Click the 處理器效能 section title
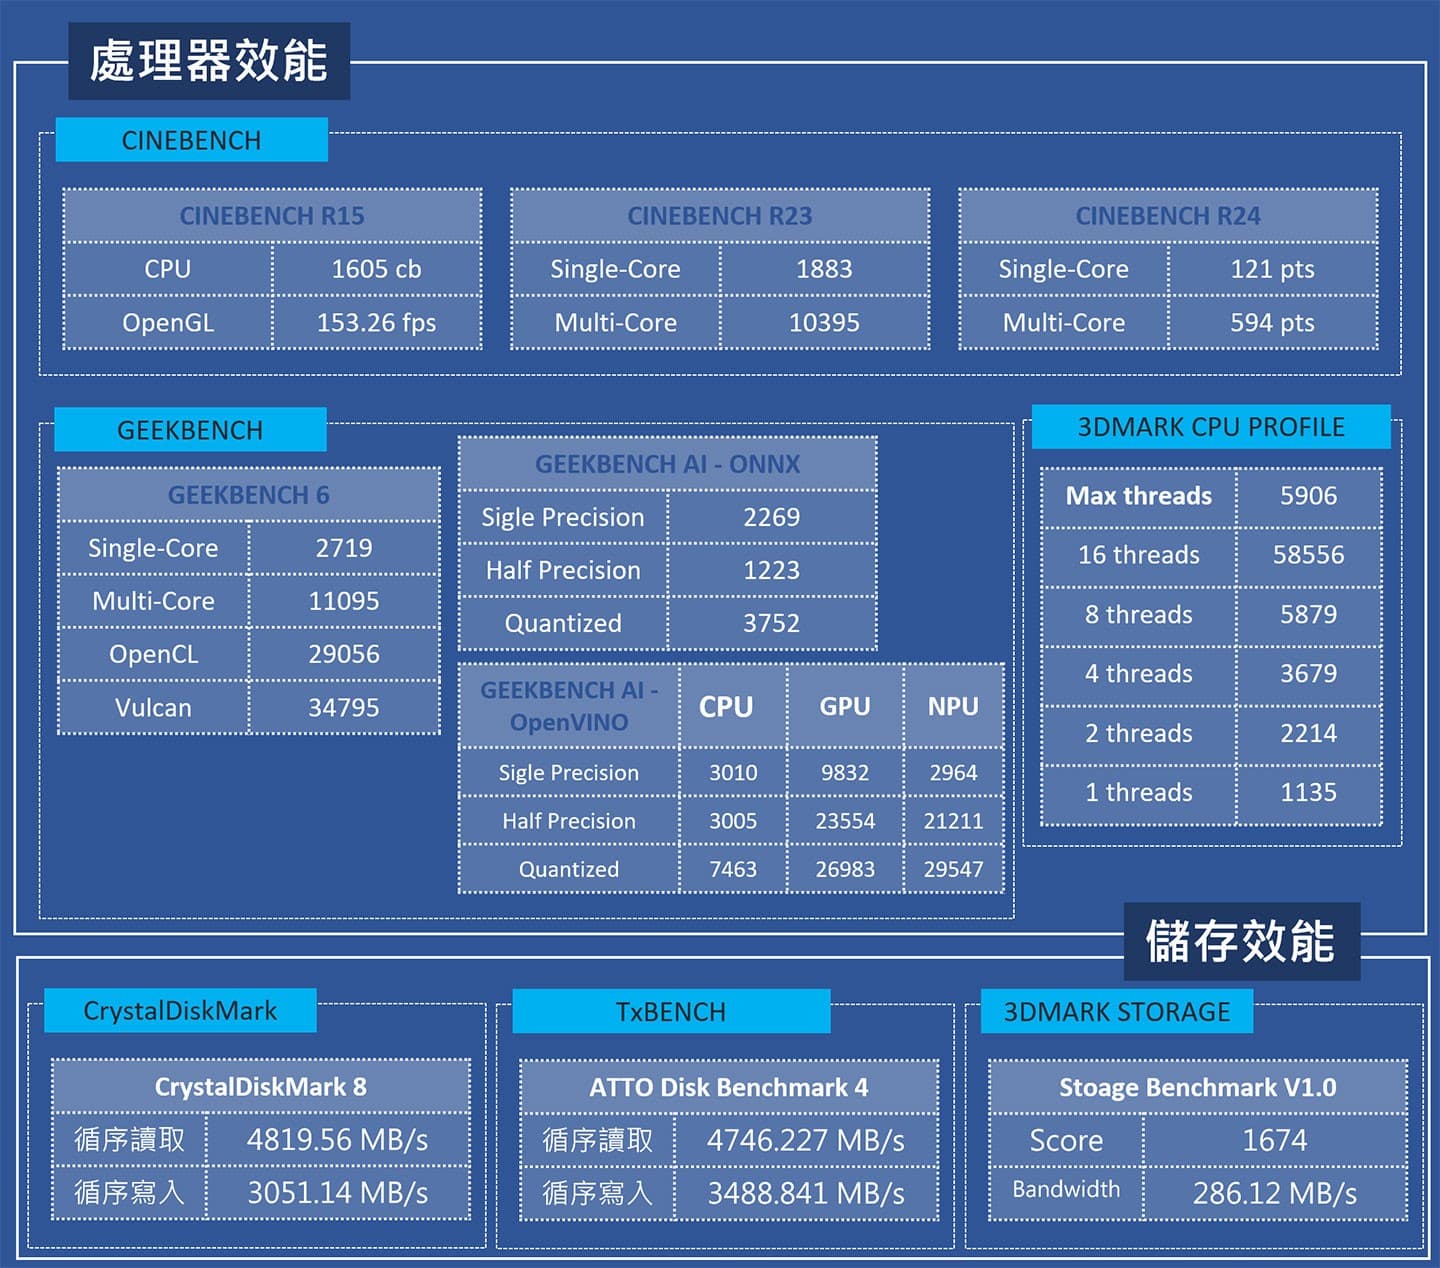Viewport: 1440px width, 1268px height. tap(209, 61)
